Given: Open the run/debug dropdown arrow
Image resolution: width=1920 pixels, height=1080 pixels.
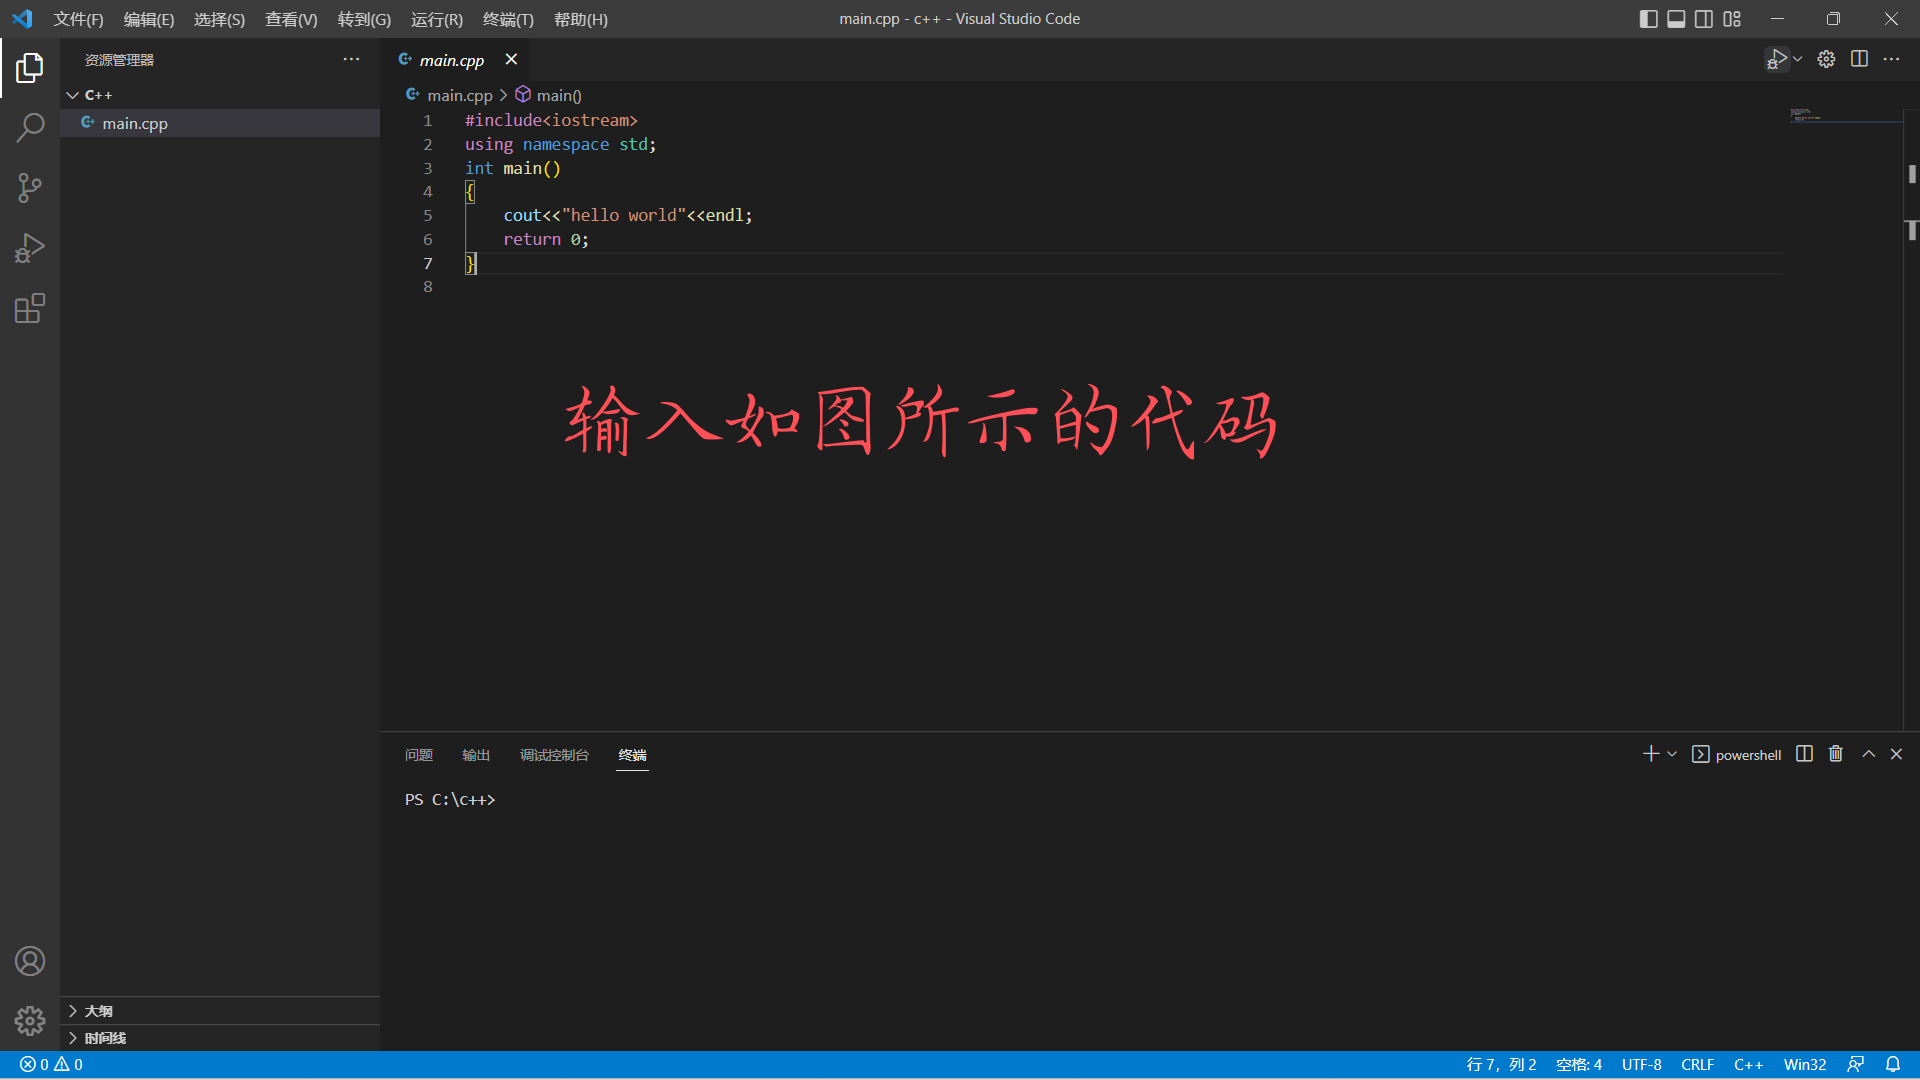Looking at the screenshot, I should click(1798, 59).
